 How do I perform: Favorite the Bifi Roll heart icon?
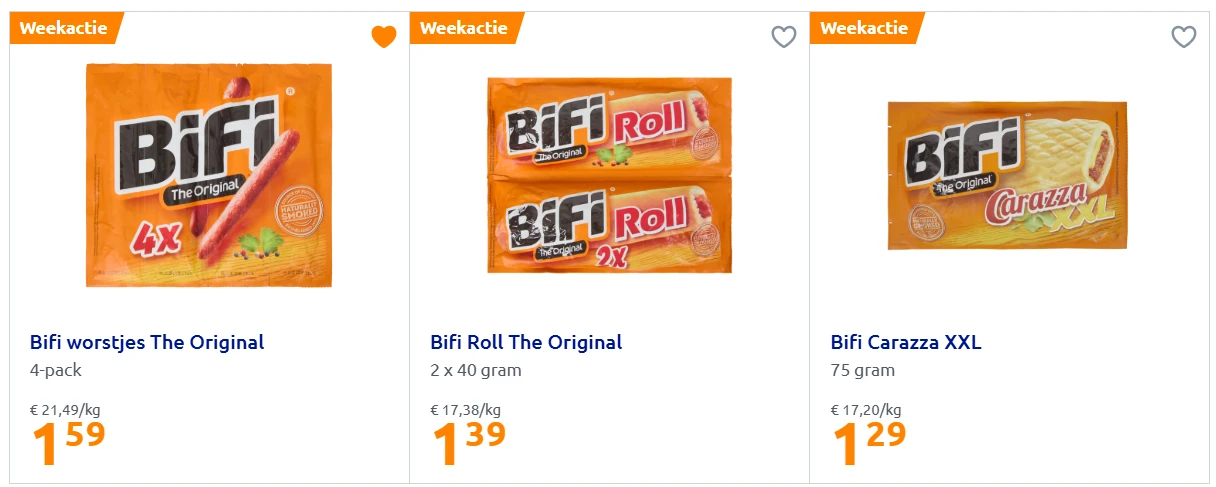pyautogui.click(x=784, y=37)
